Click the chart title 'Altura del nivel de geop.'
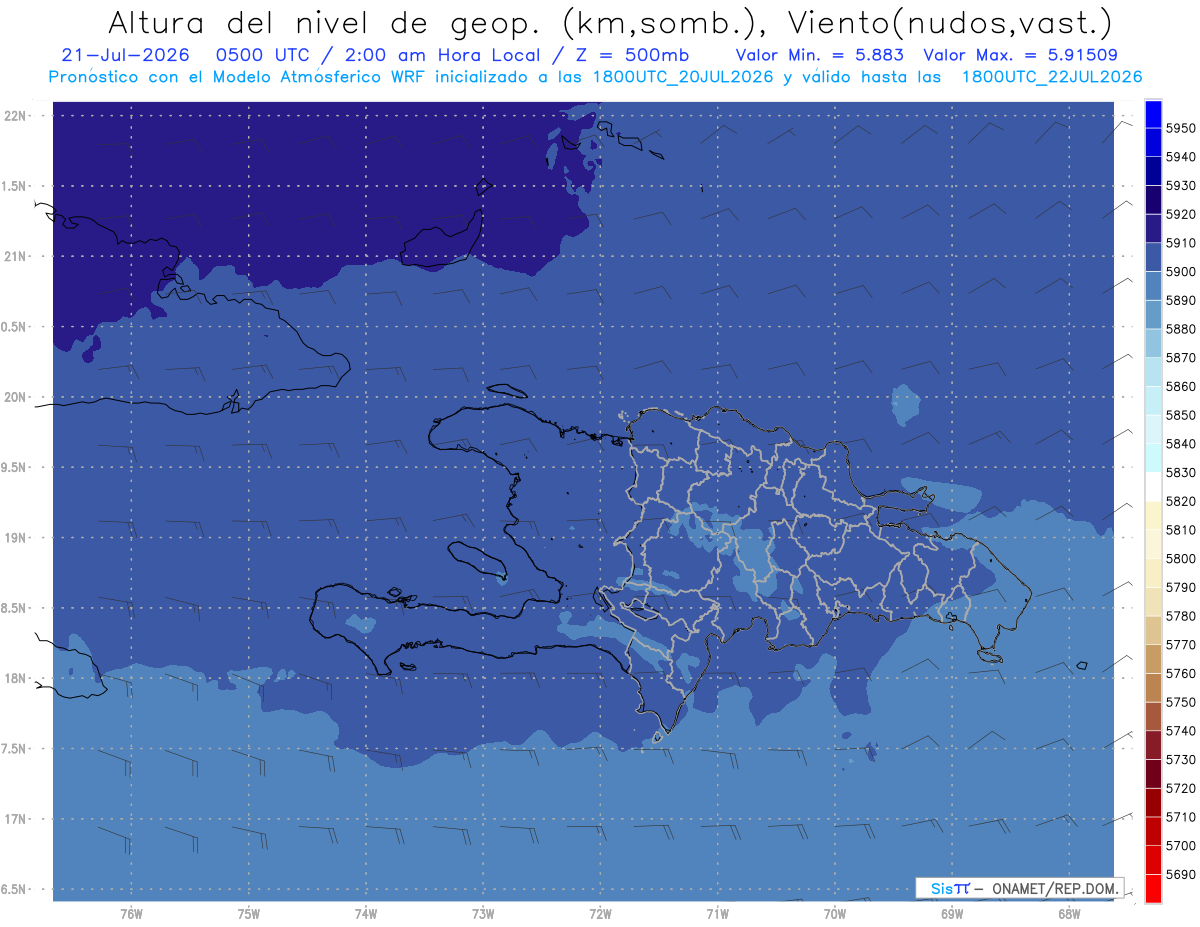This screenshot has width=1200, height=927. point(325,23)
